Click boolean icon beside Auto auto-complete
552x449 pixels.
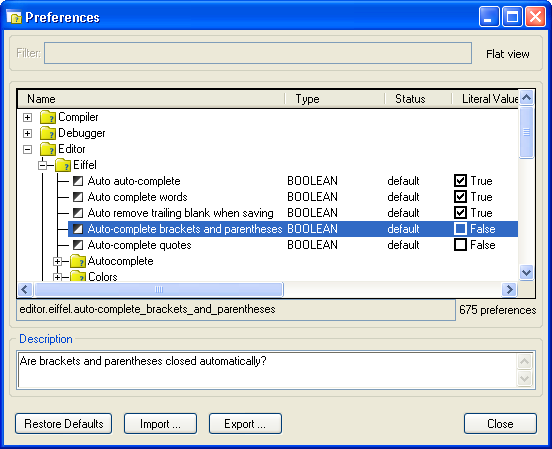(78, 181)
